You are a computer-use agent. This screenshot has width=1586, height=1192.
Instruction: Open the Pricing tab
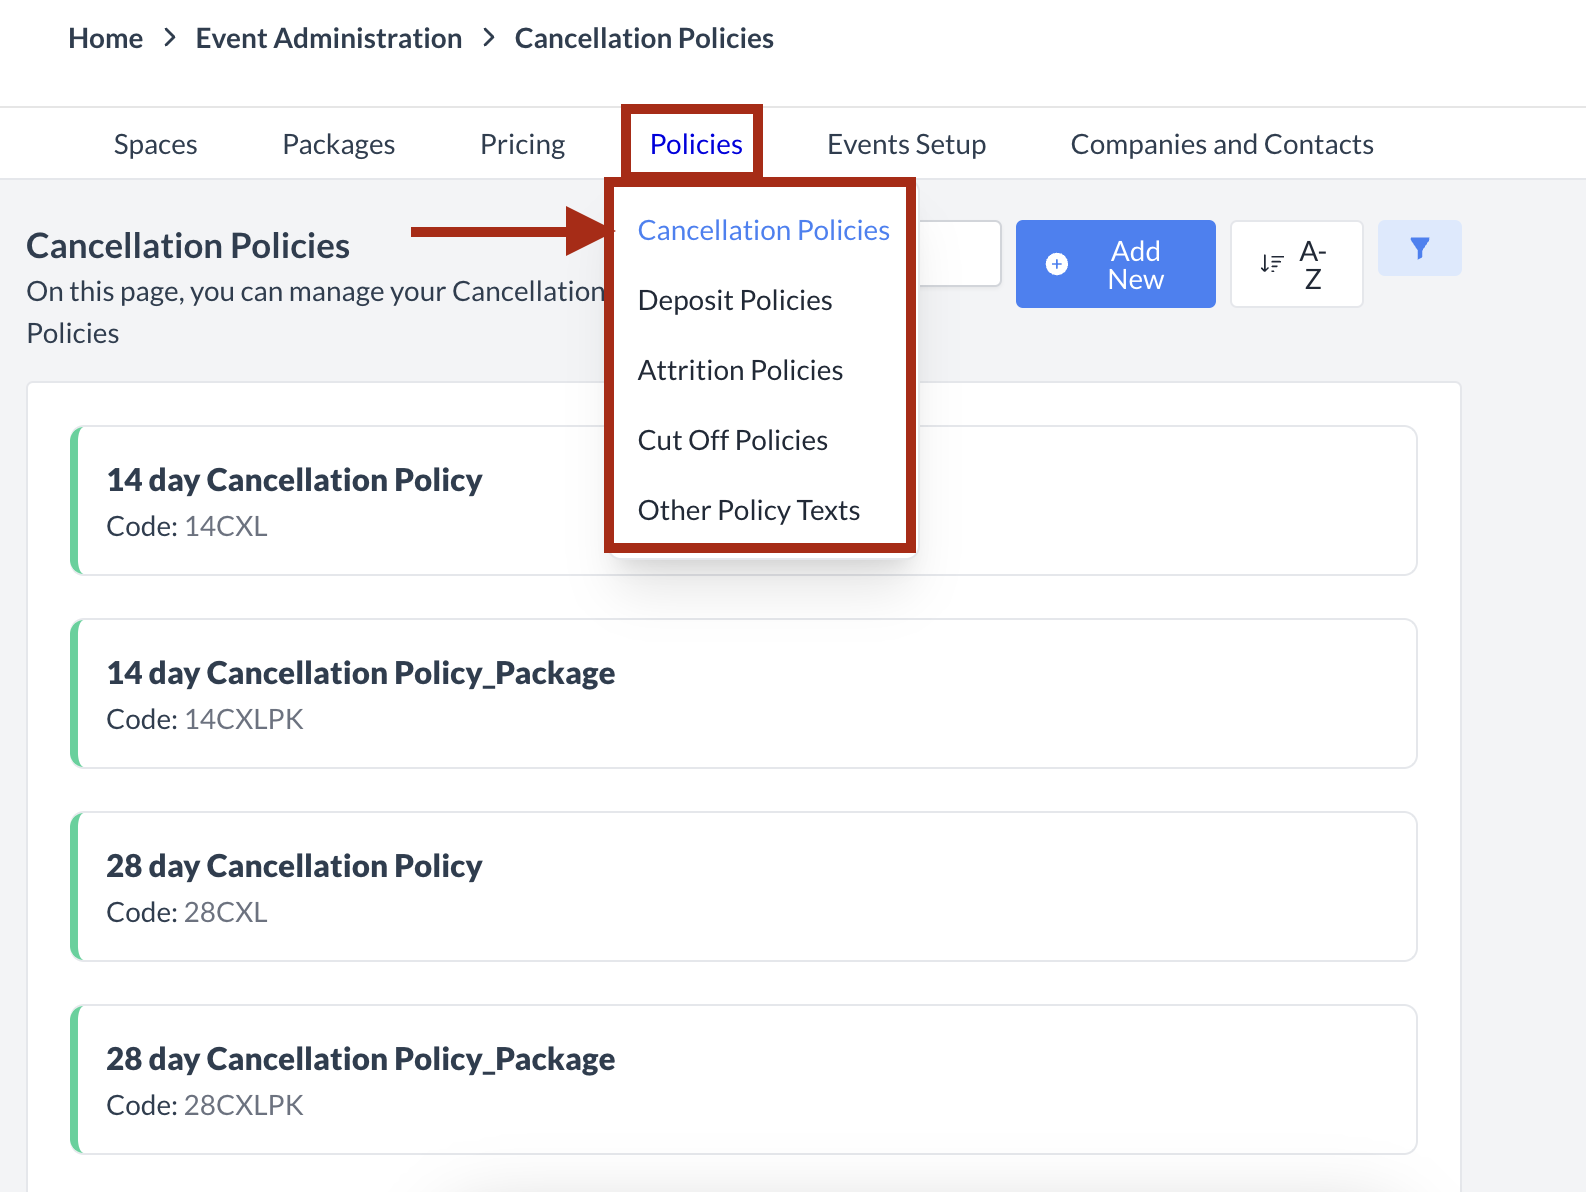click(x=522, y=144)
